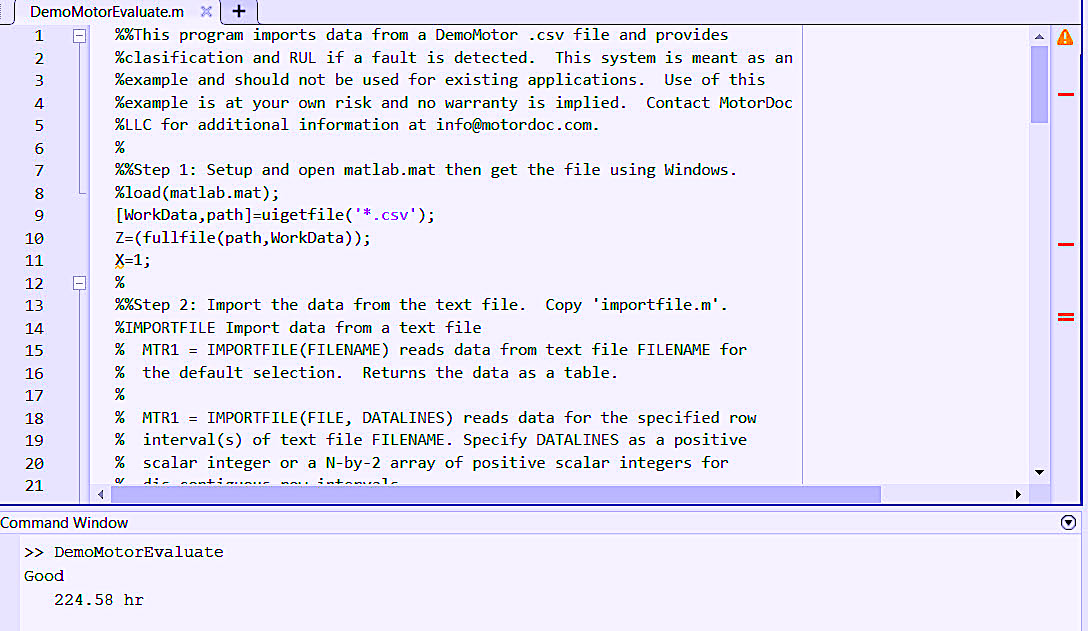Click 'fullfile' on line 10

(179, 238)
